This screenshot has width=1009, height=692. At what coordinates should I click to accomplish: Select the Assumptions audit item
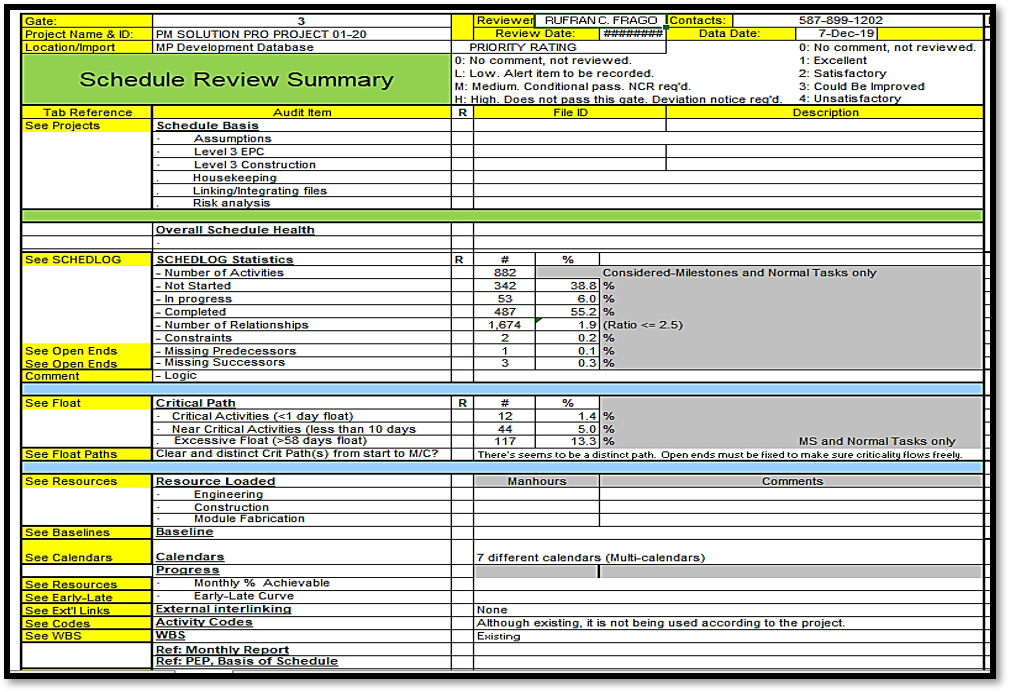coord(302,138)
